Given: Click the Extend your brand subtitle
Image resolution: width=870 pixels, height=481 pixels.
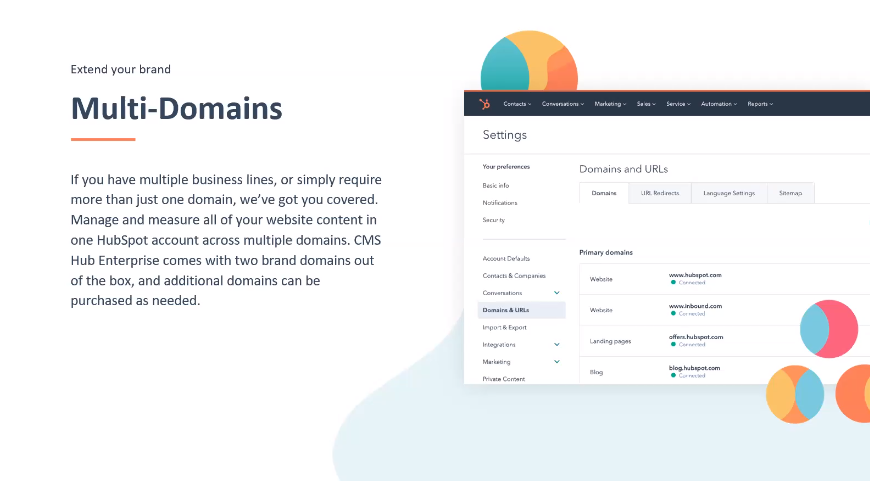Looking at the screenshot, I should pyautogui.click(x=120, y=69).
